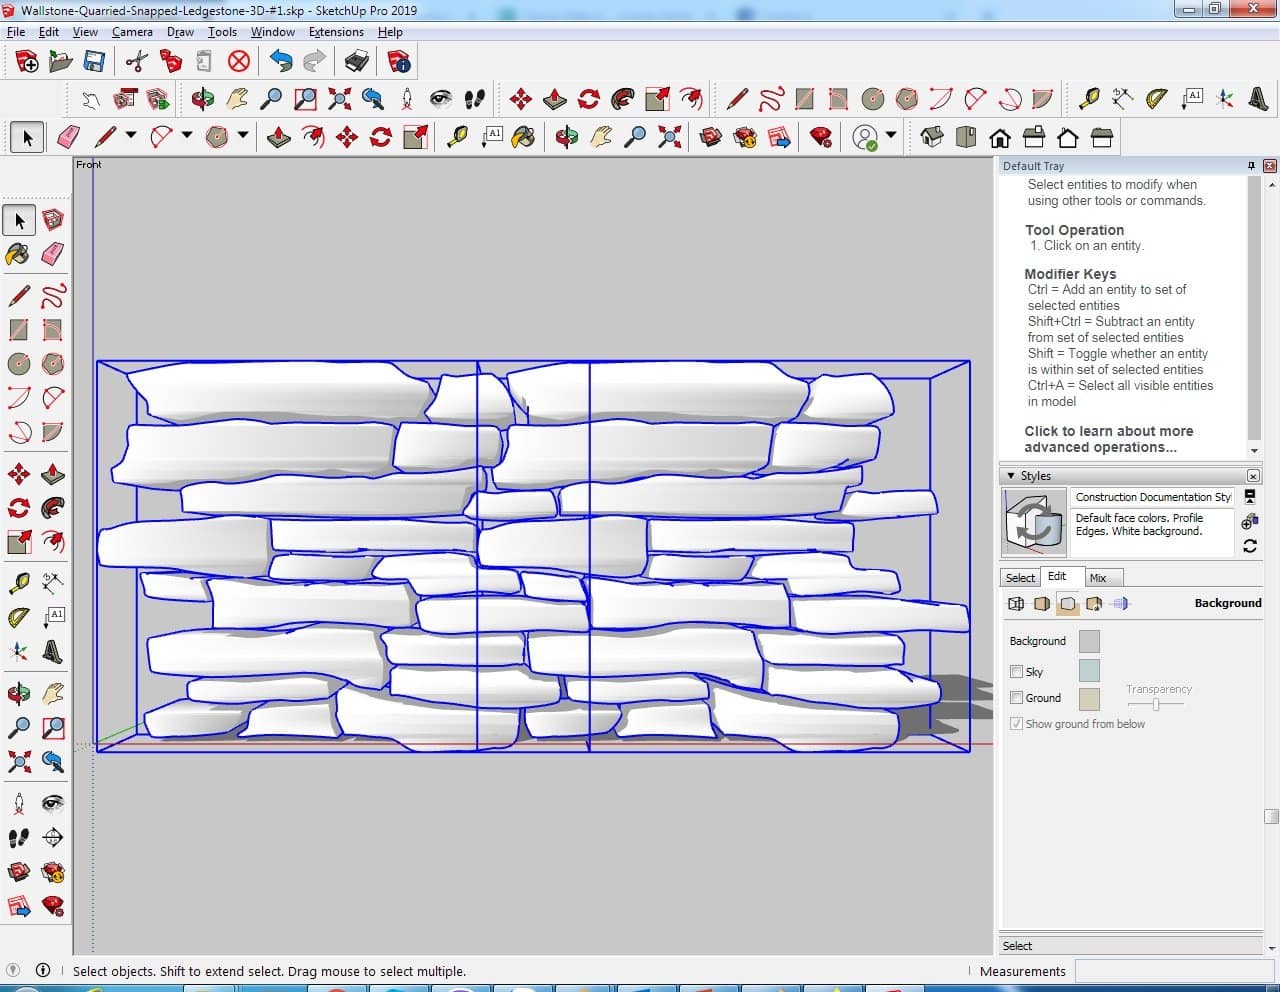Select the Paint Bucket tool in left toolbar
Screen dimensions: 1280x992
click(x=18, y=254)
